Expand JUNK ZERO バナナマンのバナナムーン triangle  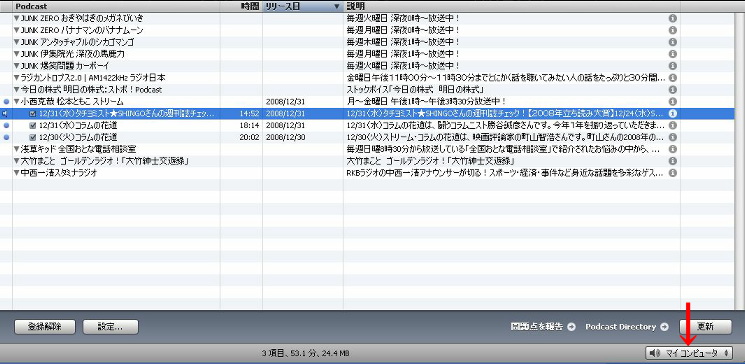click(17, 30)
